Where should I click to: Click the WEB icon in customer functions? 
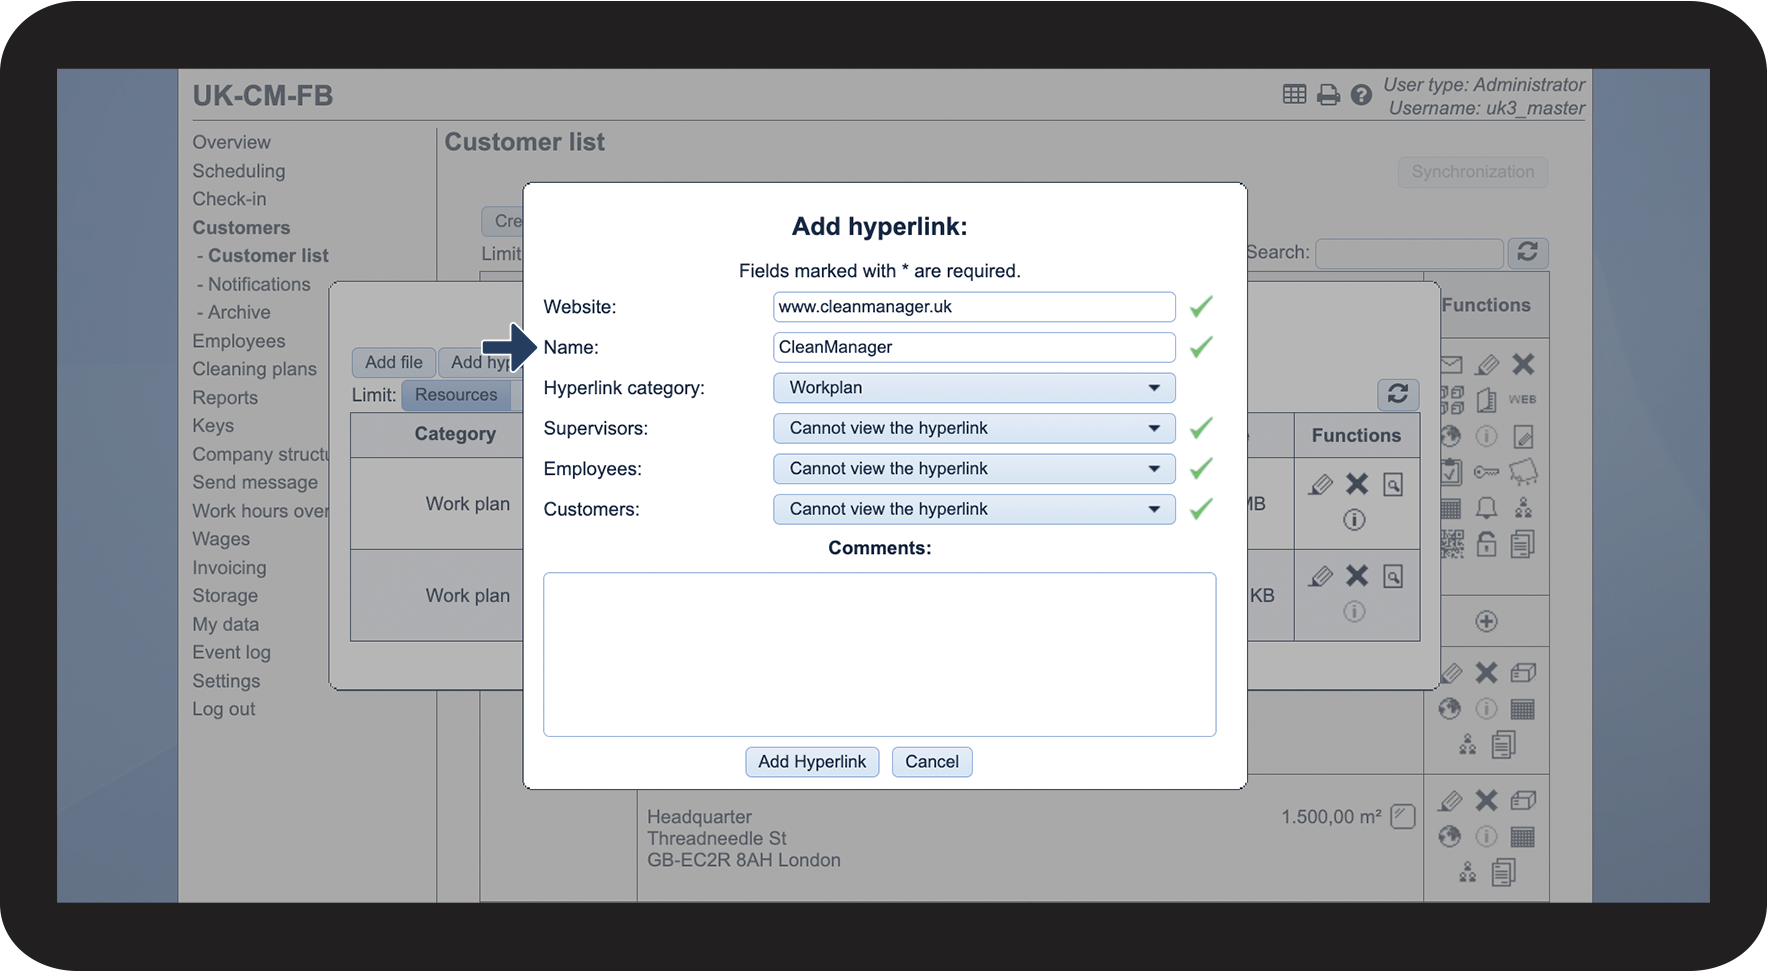pyautogui.click(x=1522, y=400)
